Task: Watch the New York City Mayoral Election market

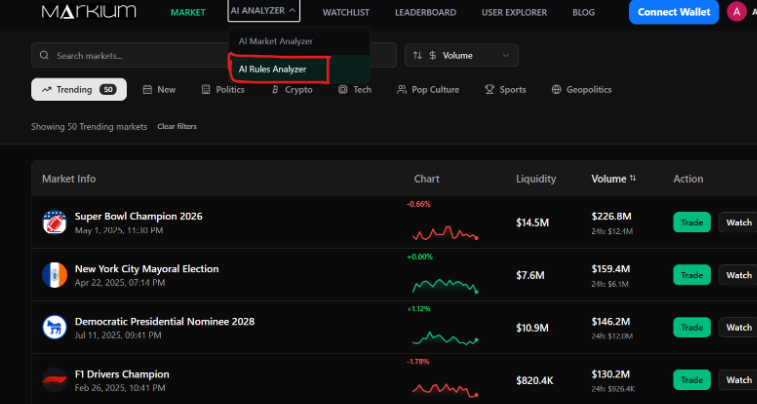Action: 739,275
